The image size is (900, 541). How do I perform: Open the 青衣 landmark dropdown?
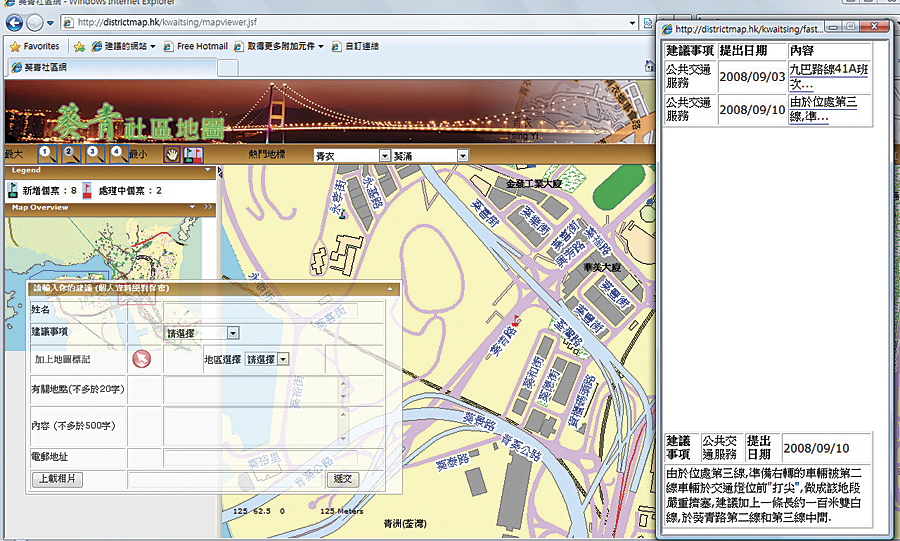click(x=385, y=155)
